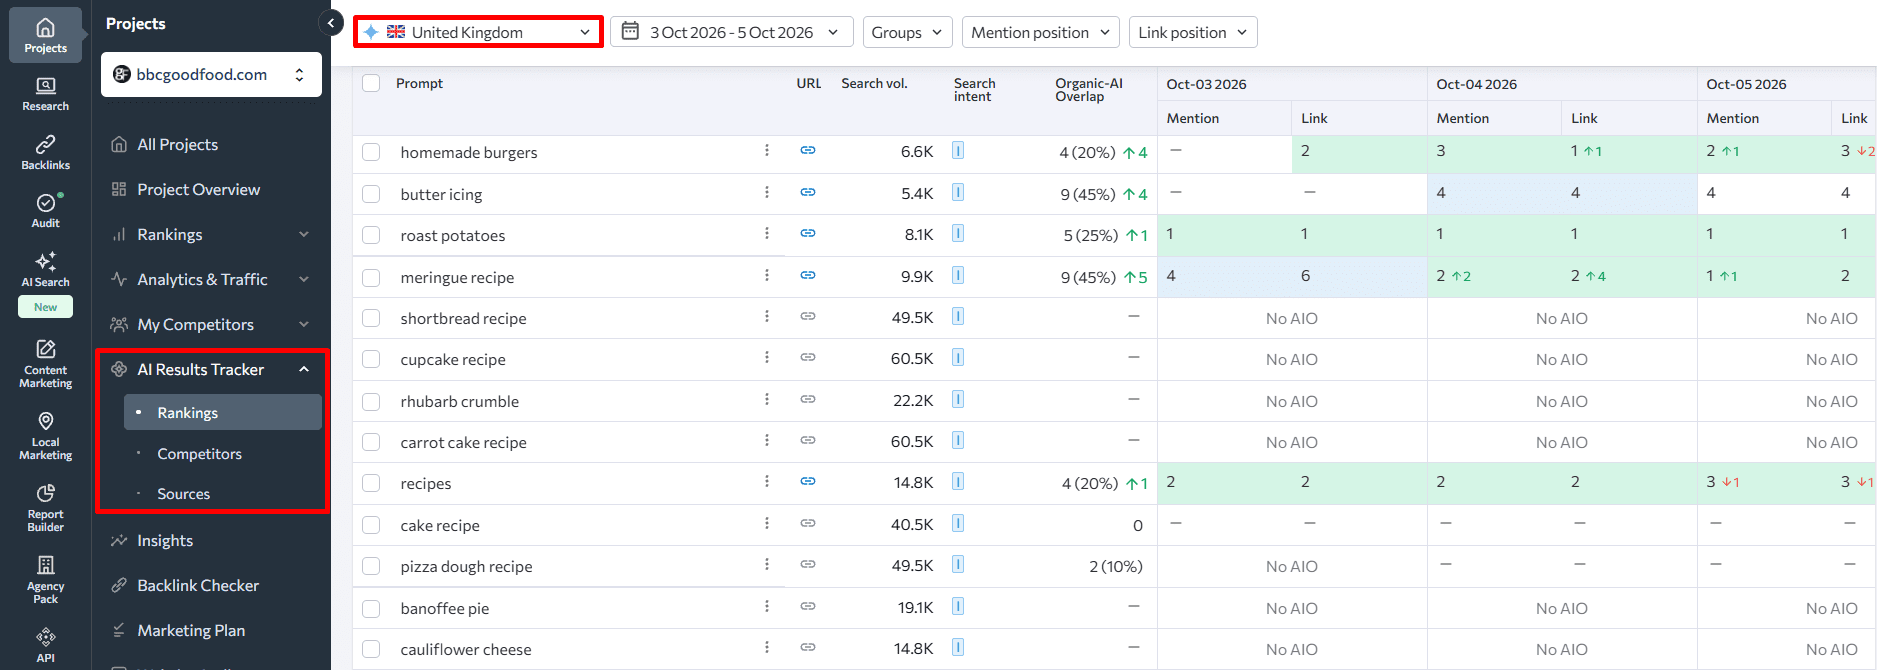Image resolution: width=1877 pixels, height=670 pixels.
Task: Click the search intent icon for rhubarb crumble
Action: [958, 399]
